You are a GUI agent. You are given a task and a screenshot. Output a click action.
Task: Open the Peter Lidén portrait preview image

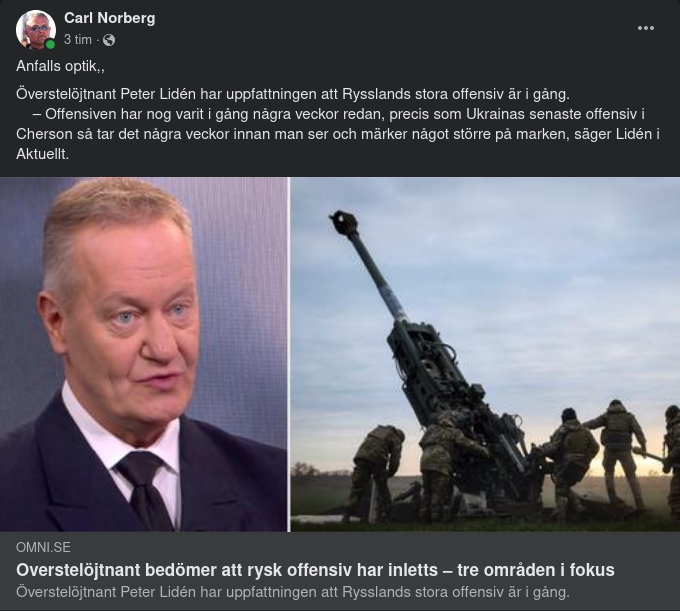pos(144,354)
